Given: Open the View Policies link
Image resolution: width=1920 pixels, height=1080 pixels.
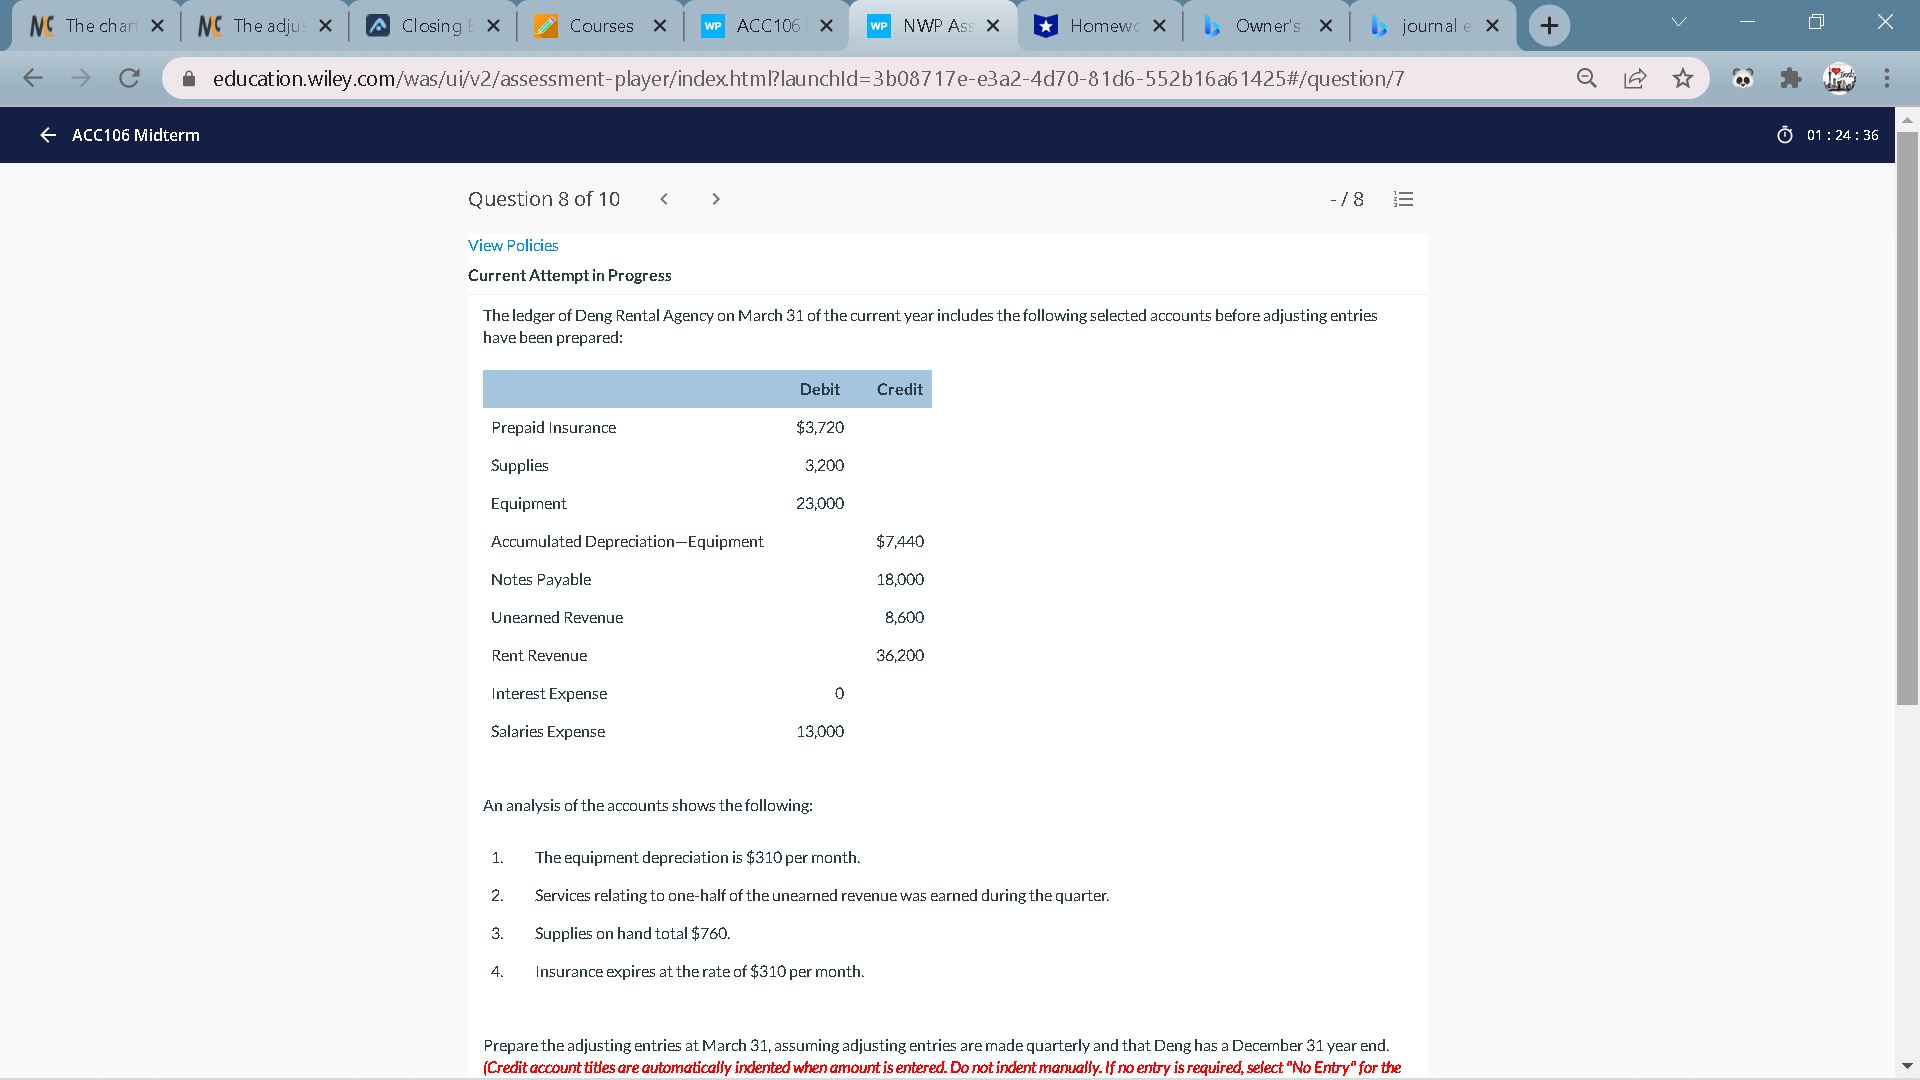Looking at the screenshot, I should 513,245.
